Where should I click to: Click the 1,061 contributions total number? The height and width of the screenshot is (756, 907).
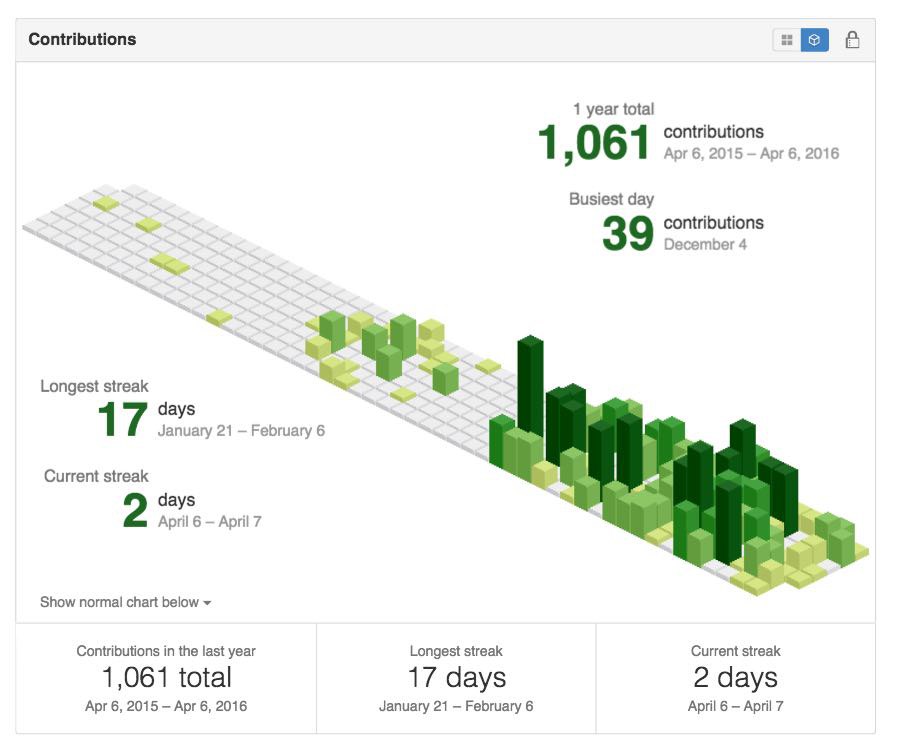(x=594, y=143)
